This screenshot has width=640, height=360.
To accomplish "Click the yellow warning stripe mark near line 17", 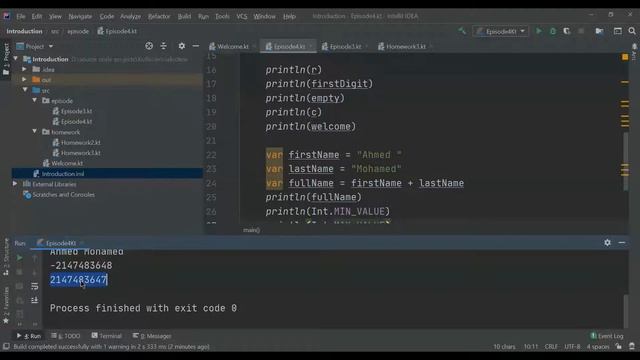I will tap(625, 82).
